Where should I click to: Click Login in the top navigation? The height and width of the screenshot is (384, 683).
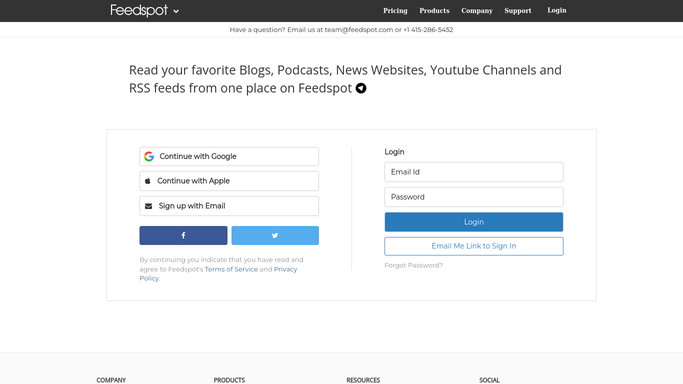[x=557, y=10]
